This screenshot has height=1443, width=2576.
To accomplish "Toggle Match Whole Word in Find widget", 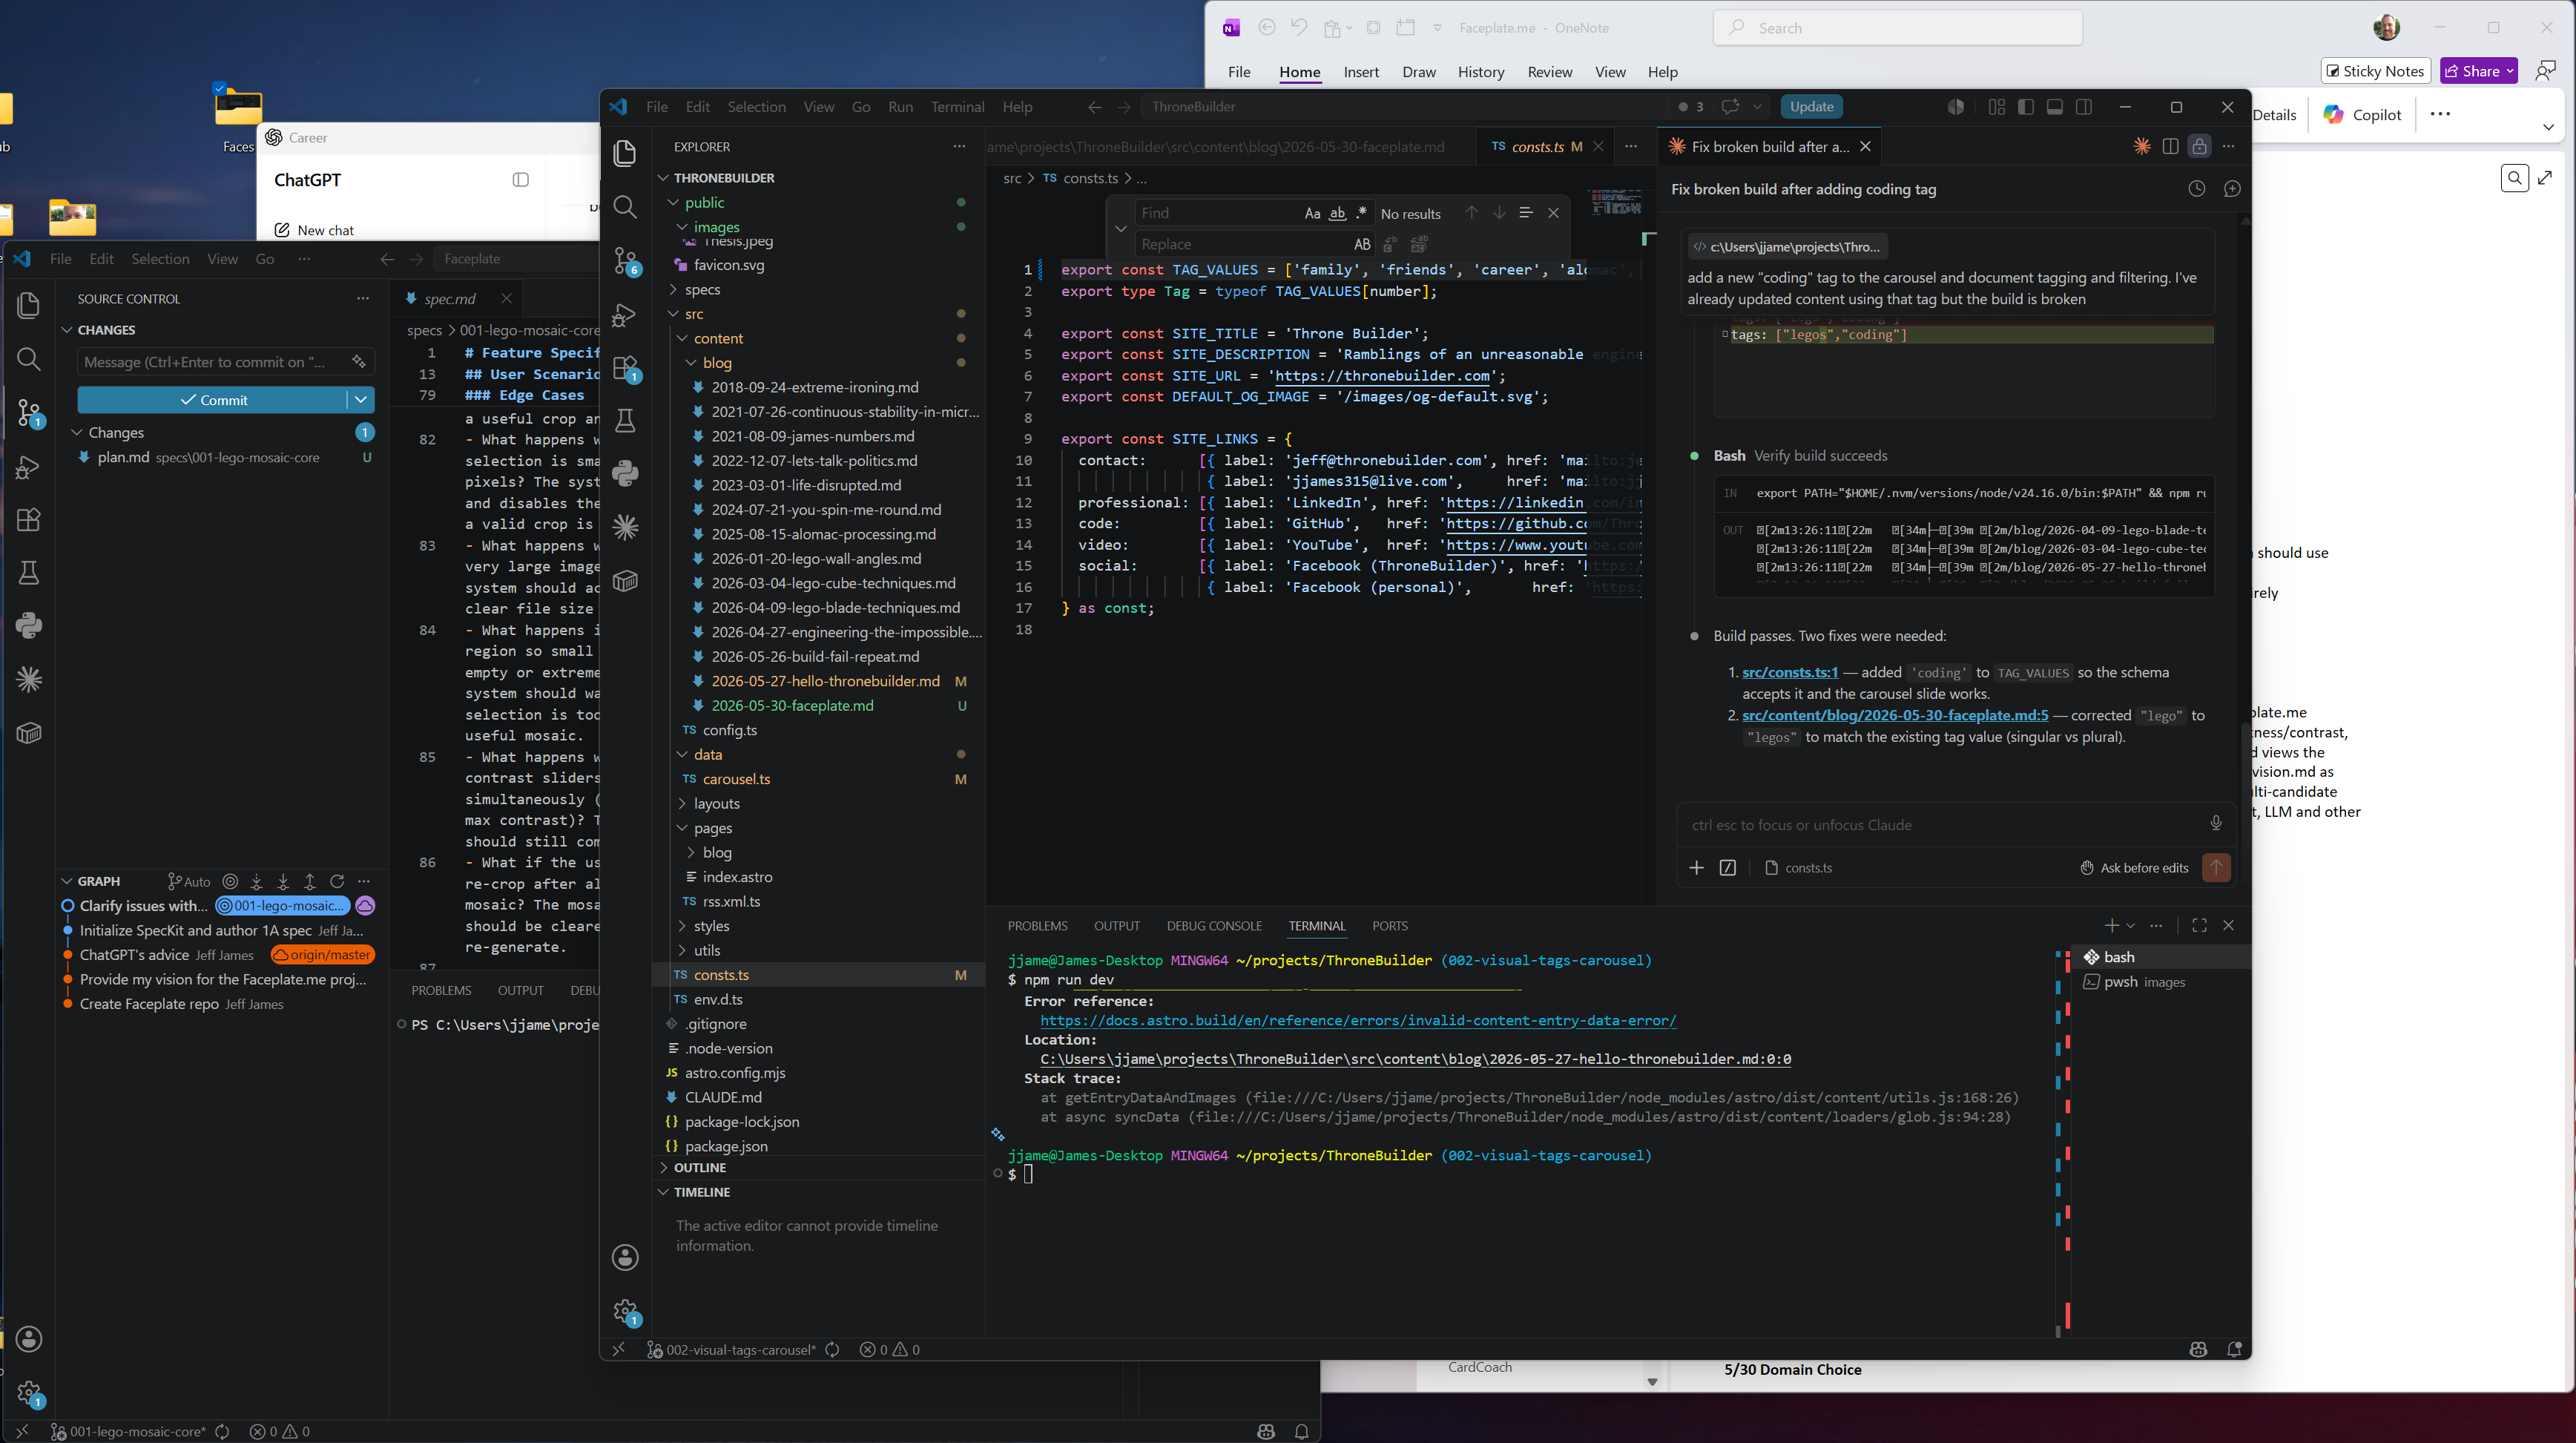I will pyautogui.click(x=1337, y=213).
